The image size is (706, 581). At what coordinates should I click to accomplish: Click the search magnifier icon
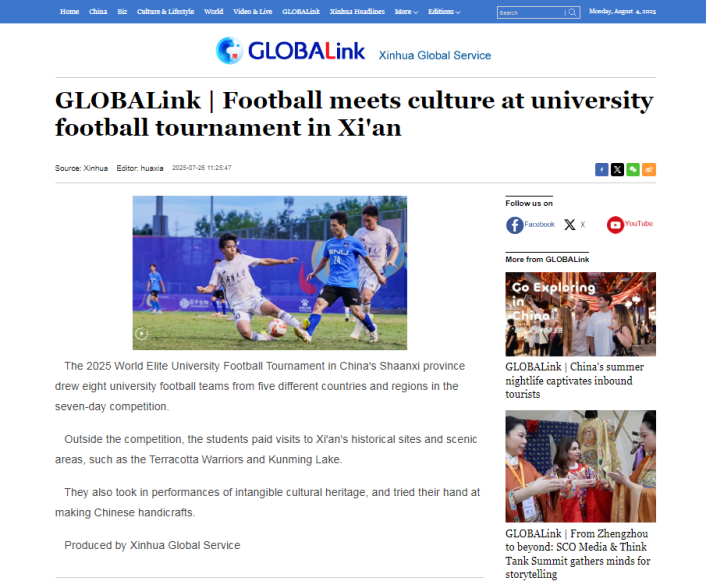click(572, 13)
